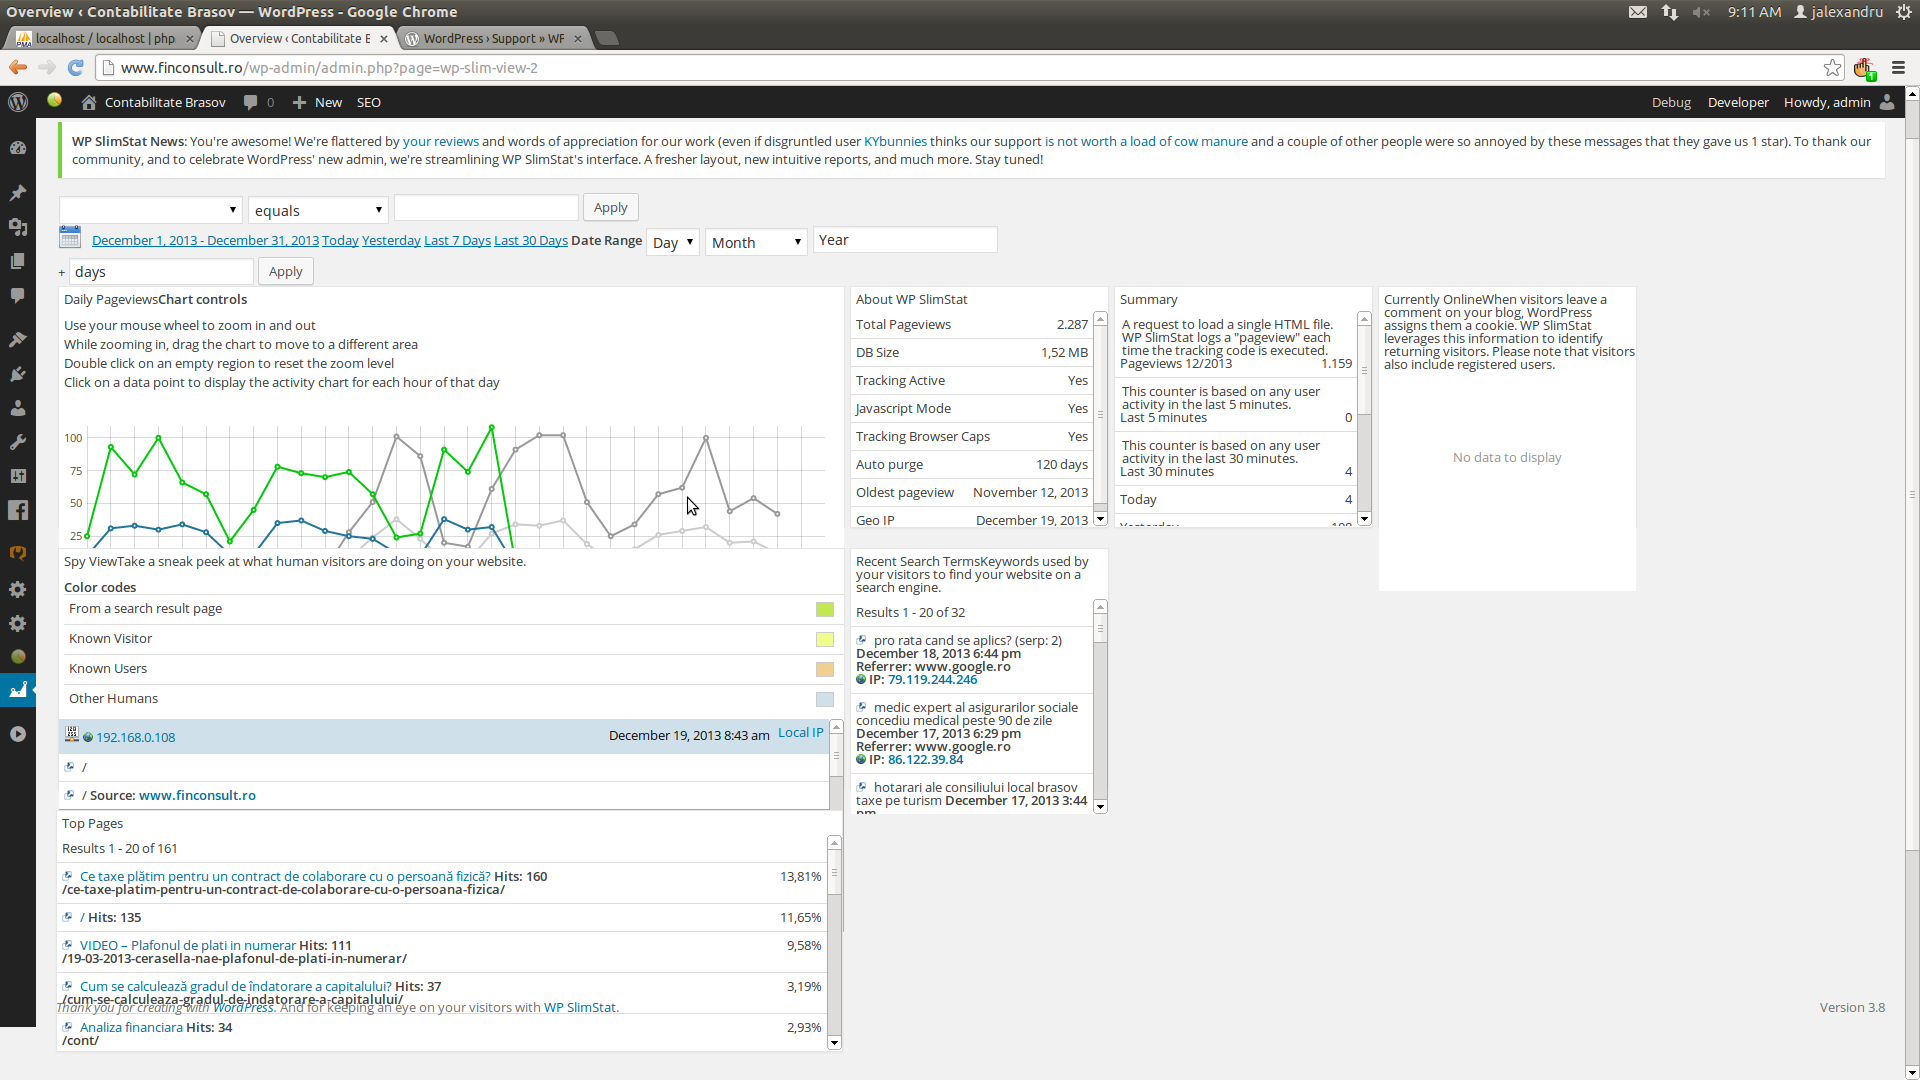Open the 192.168.0.108 visitor link

point(136,737)
